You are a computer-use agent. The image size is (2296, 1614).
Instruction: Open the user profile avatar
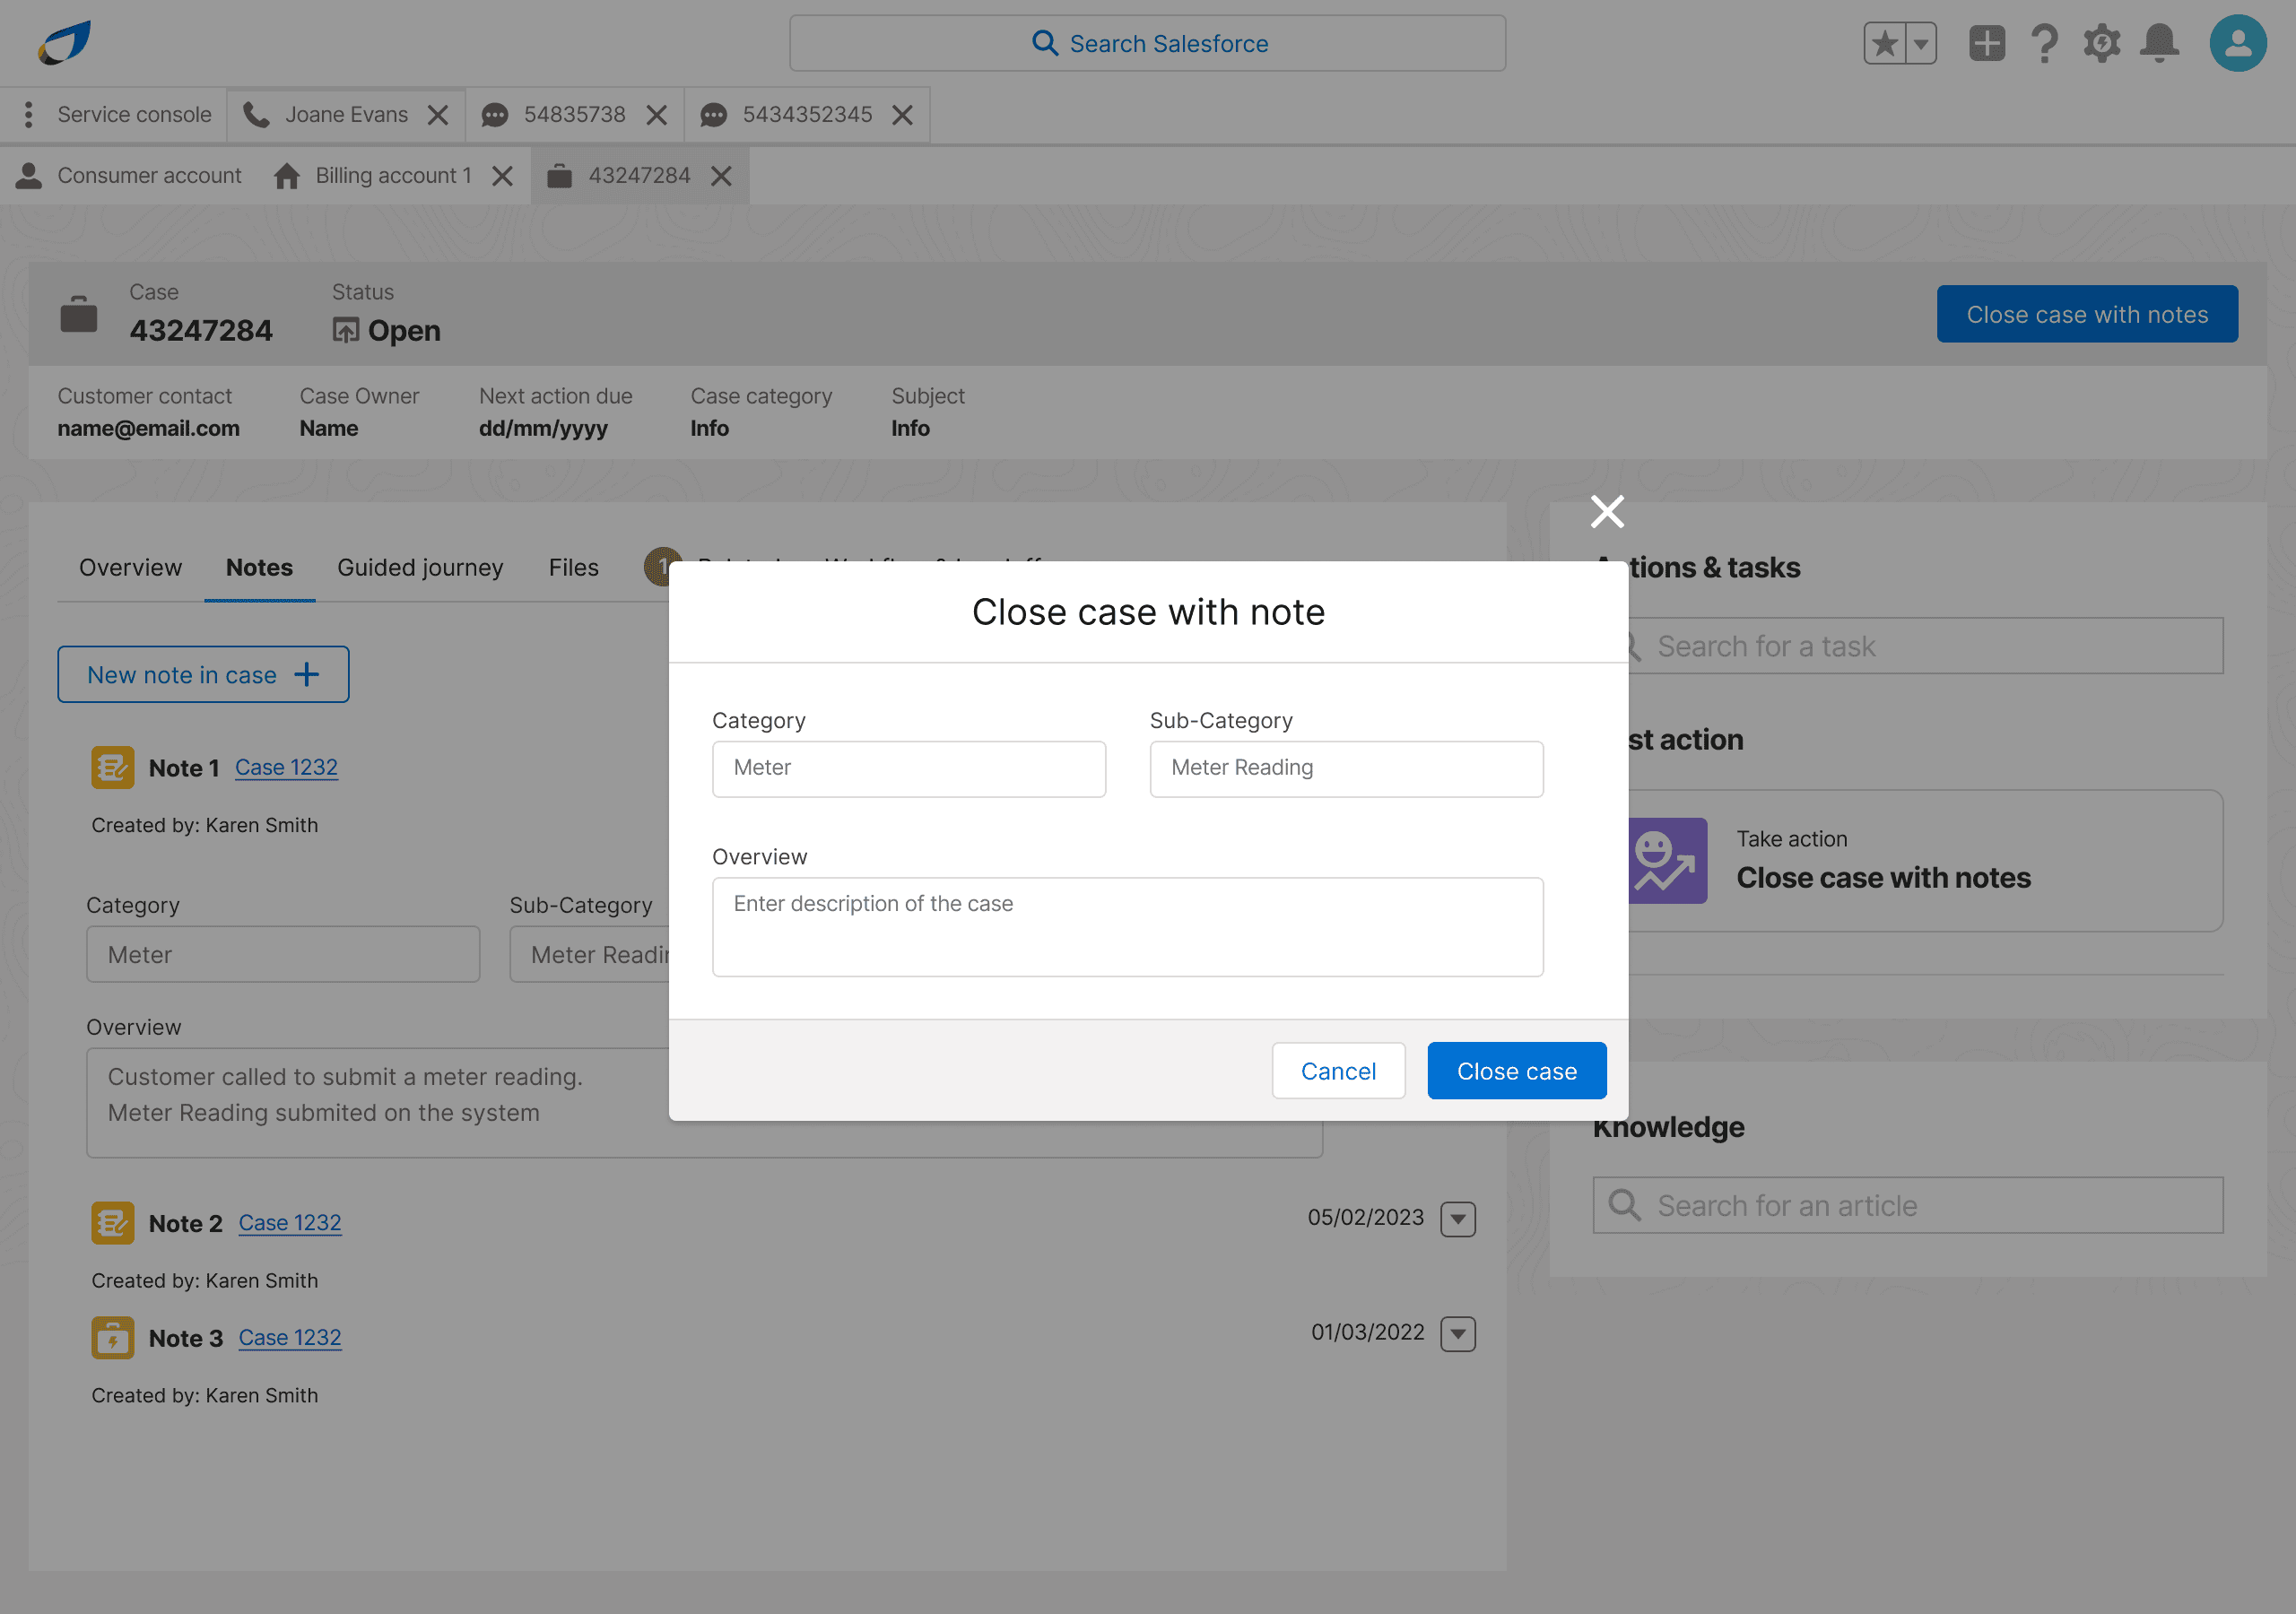(2237, 43)
